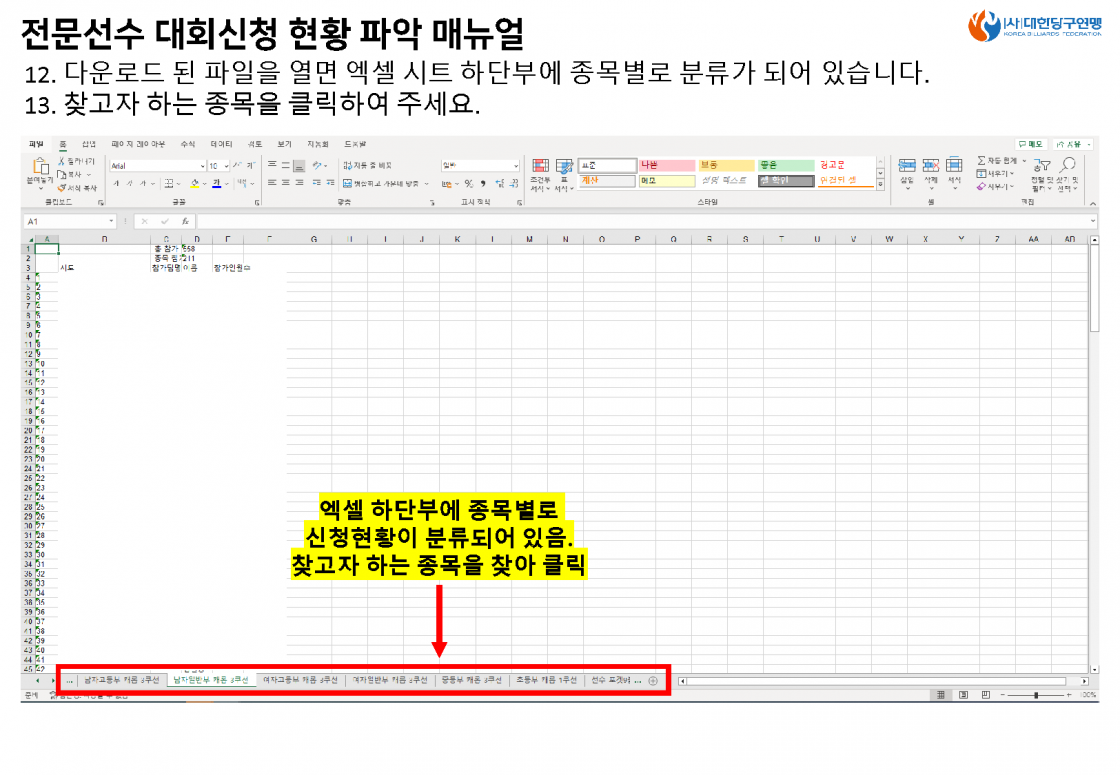Toggle bottom align button in alignment group
1120x775 pixels.
coord(299,165)
